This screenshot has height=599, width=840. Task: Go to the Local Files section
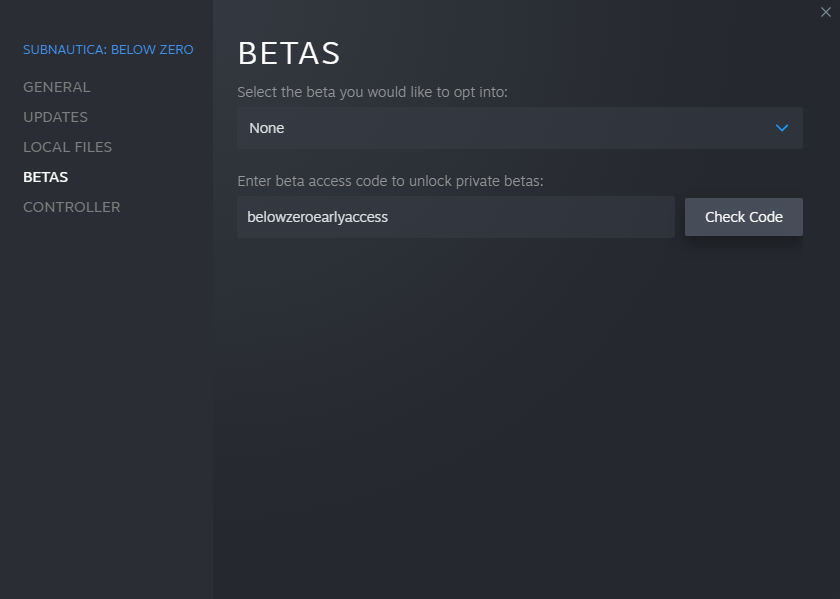68,147
